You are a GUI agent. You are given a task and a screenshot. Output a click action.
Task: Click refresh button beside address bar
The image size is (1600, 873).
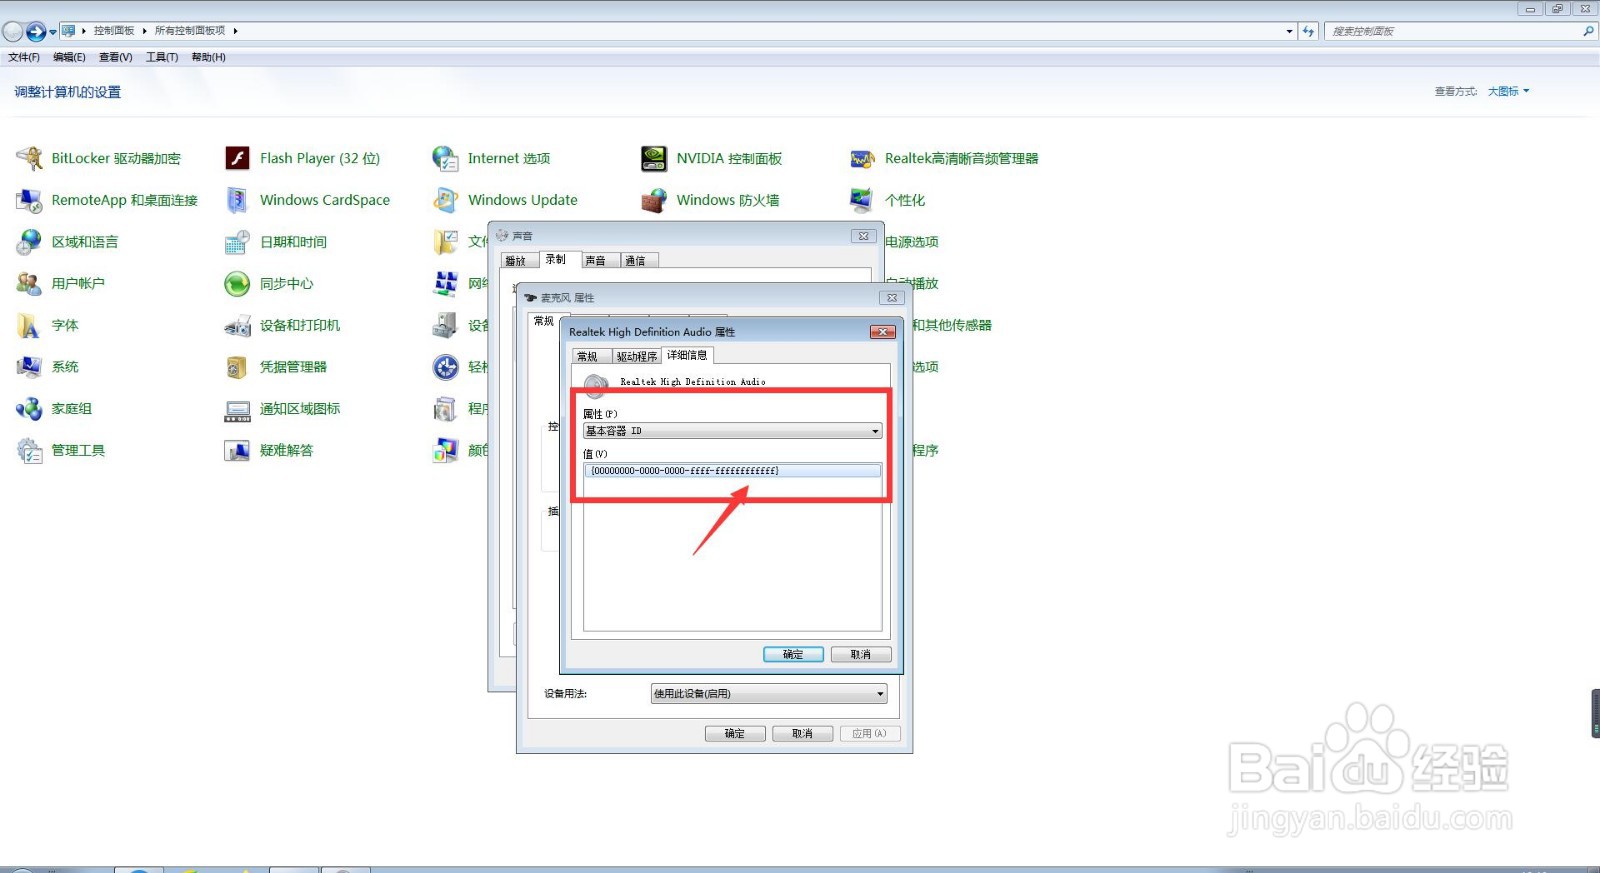click(1308, 31)
